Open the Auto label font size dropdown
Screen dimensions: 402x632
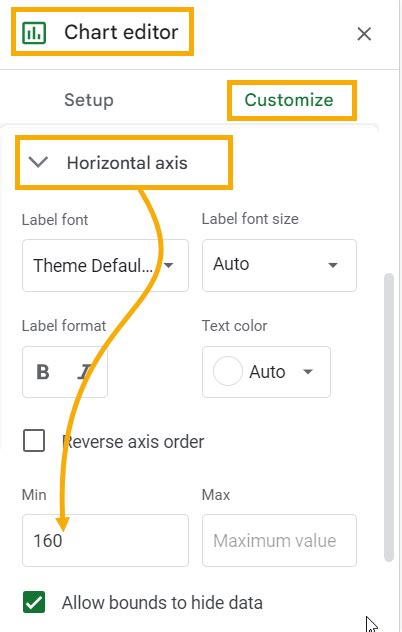click(x=279, y=265)
